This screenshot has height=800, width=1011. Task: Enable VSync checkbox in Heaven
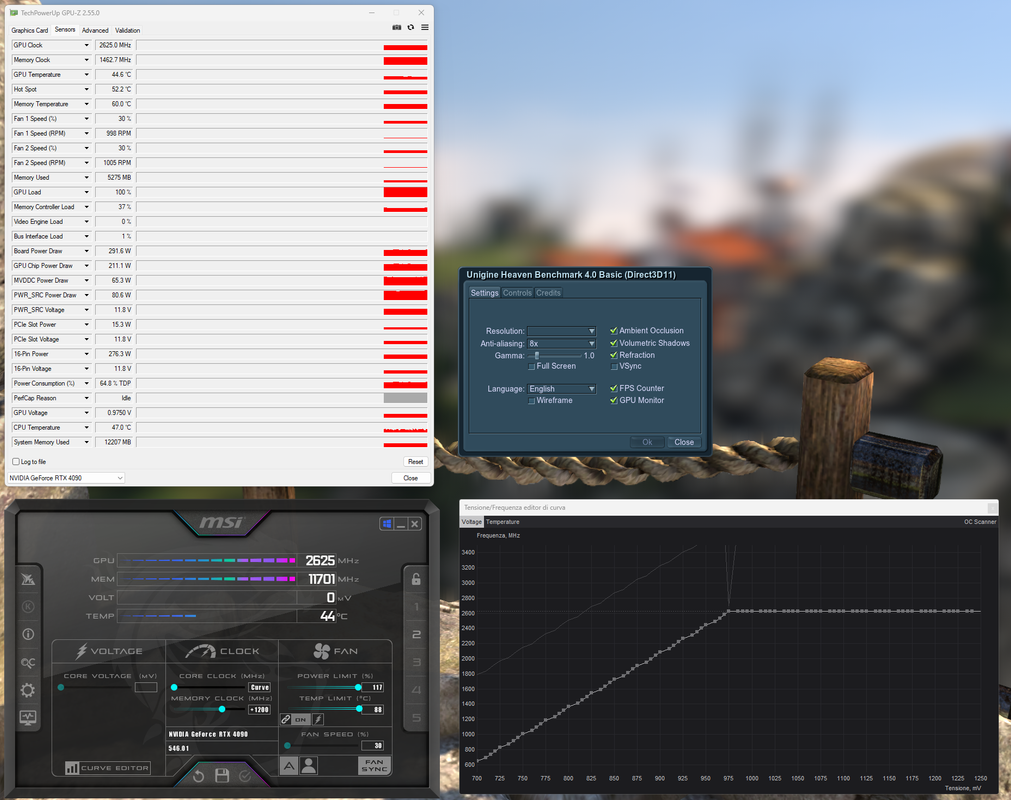614,366
